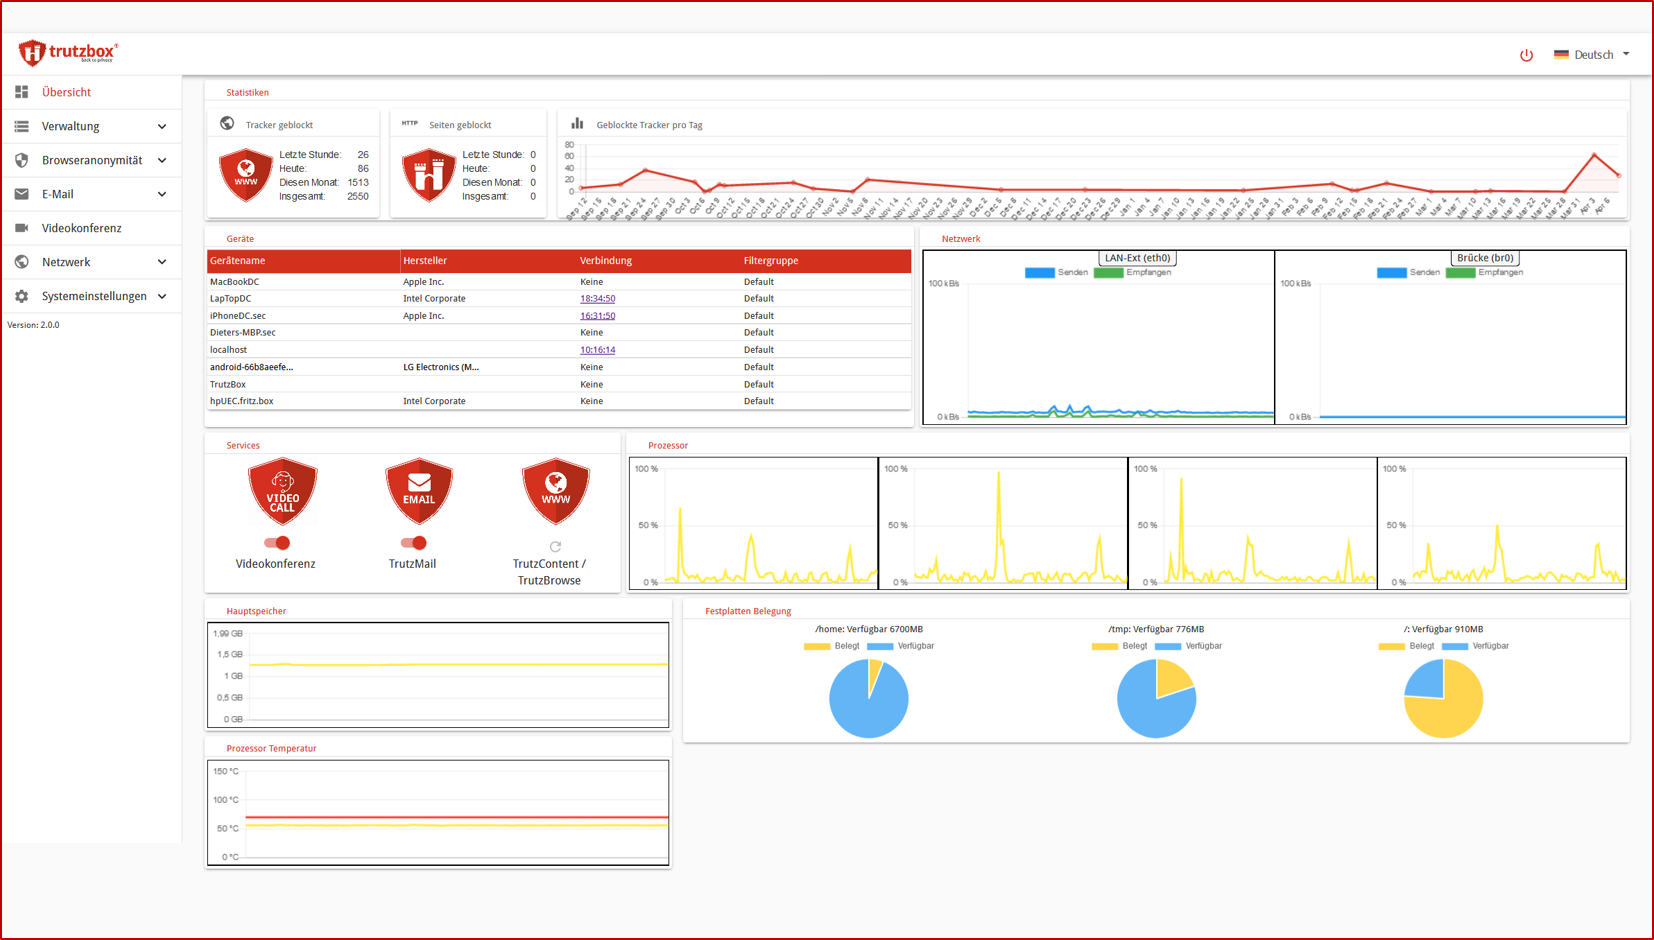Toggle the Videokonferenz service switch
1654x940 pixels.
tap(277, 543)
